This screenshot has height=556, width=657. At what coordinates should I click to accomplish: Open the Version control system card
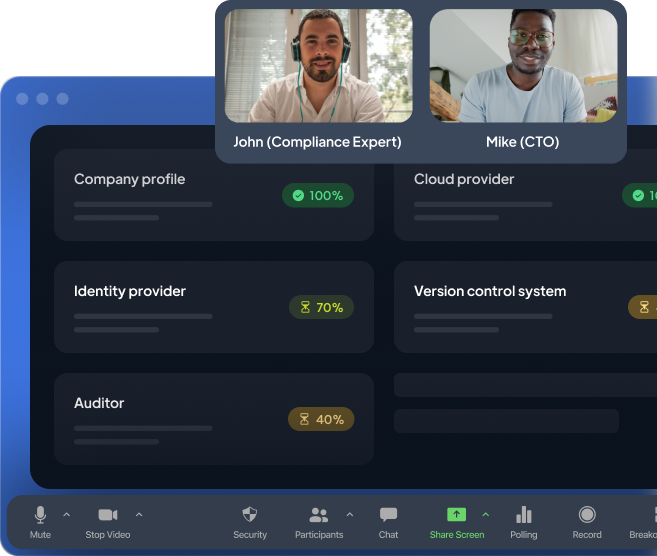525,307
